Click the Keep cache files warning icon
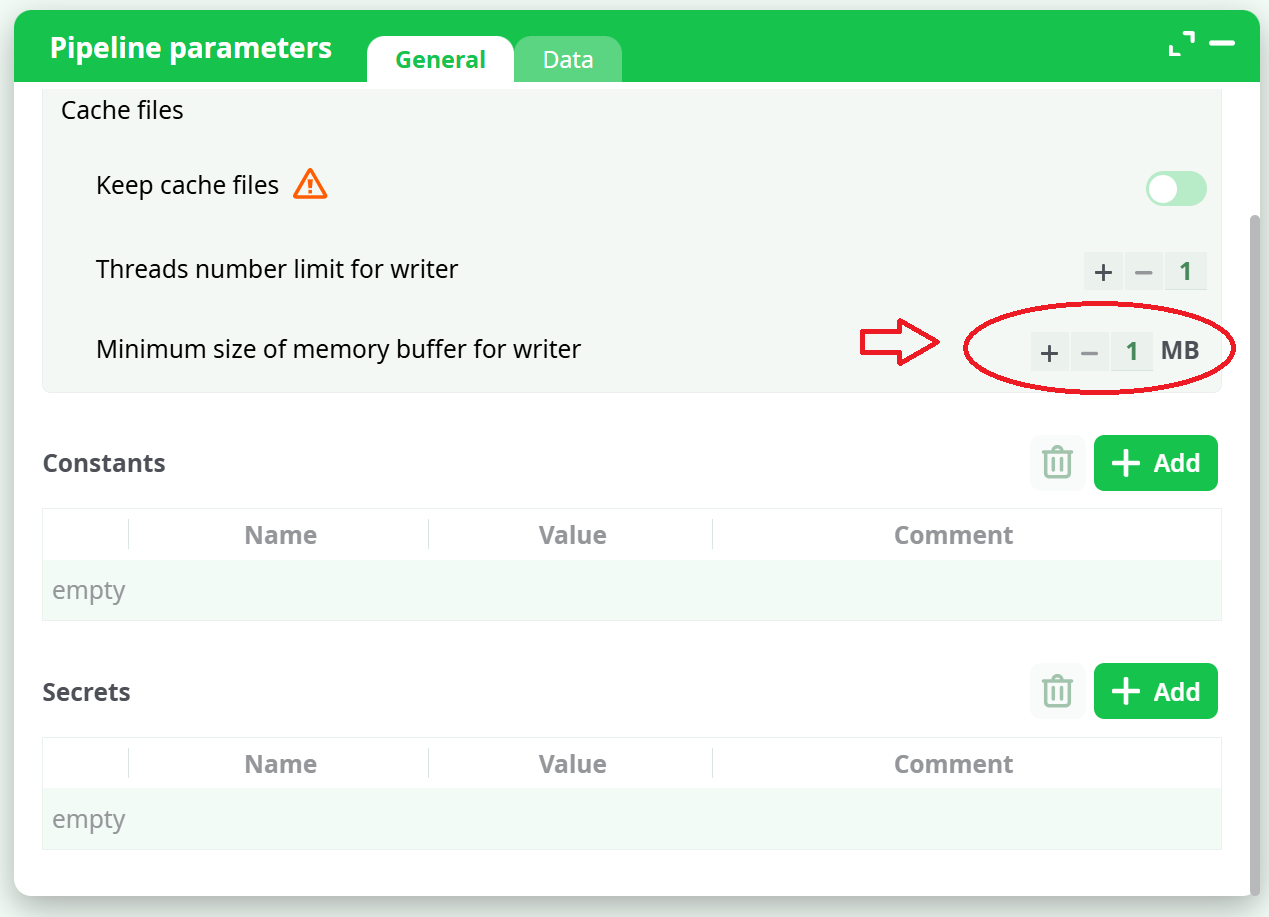Screen dimensions: 1269x917 tap(310, 185)
